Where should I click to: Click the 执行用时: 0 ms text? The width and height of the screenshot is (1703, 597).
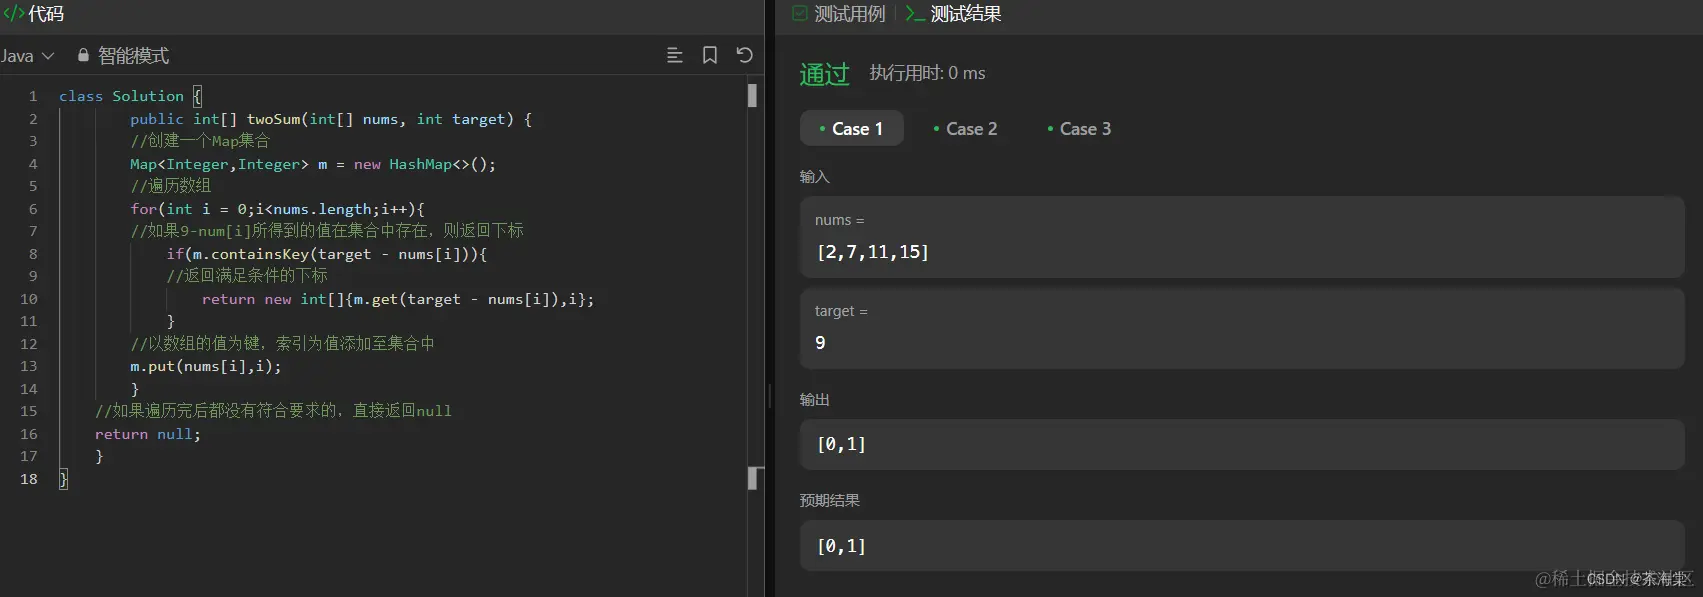[x=927, y=73]
